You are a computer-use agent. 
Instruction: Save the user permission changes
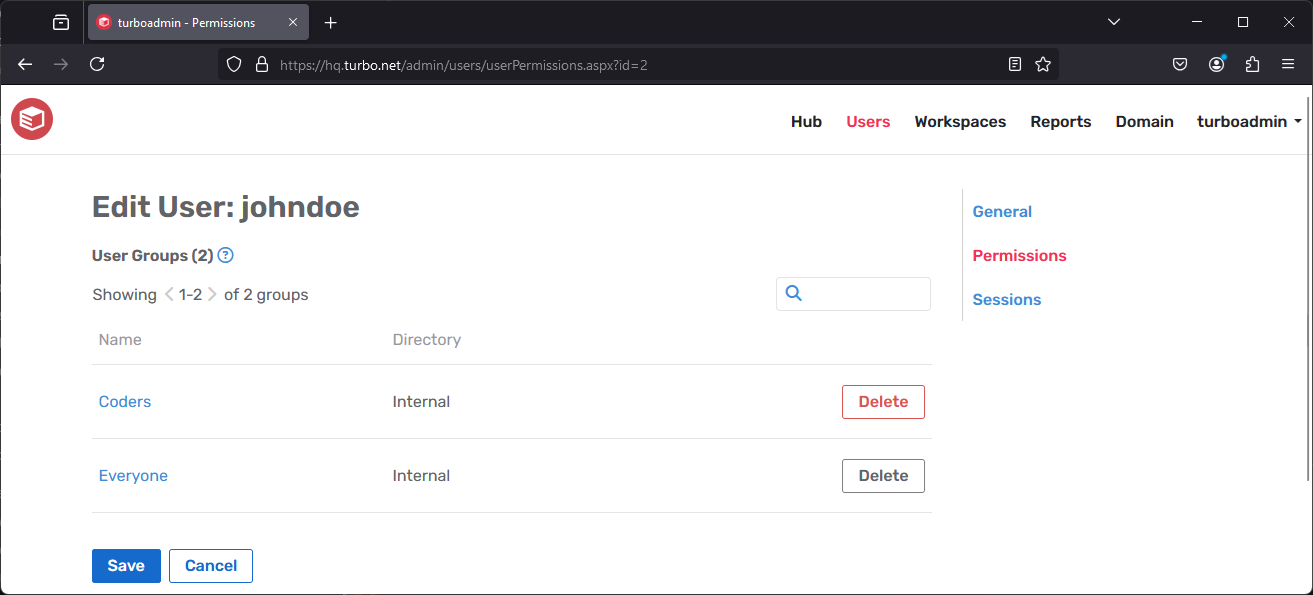(x=126, y=565)
